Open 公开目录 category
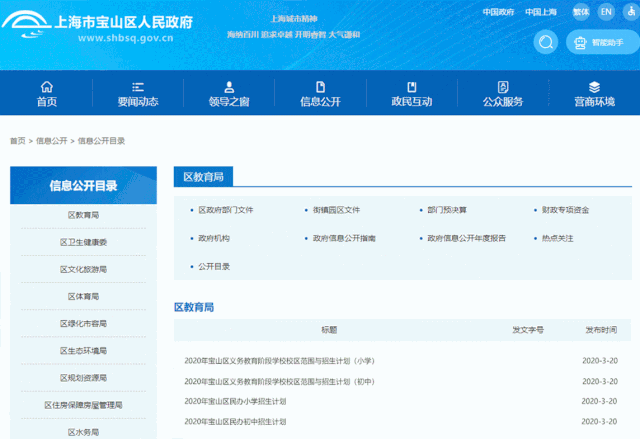This screenshot has height=439, width=640. pos(214,266)
